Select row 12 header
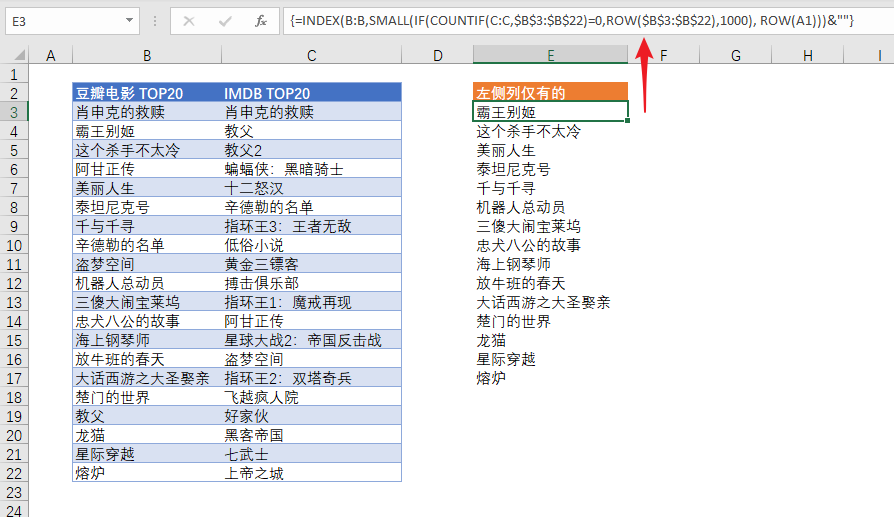 (14, 283)
